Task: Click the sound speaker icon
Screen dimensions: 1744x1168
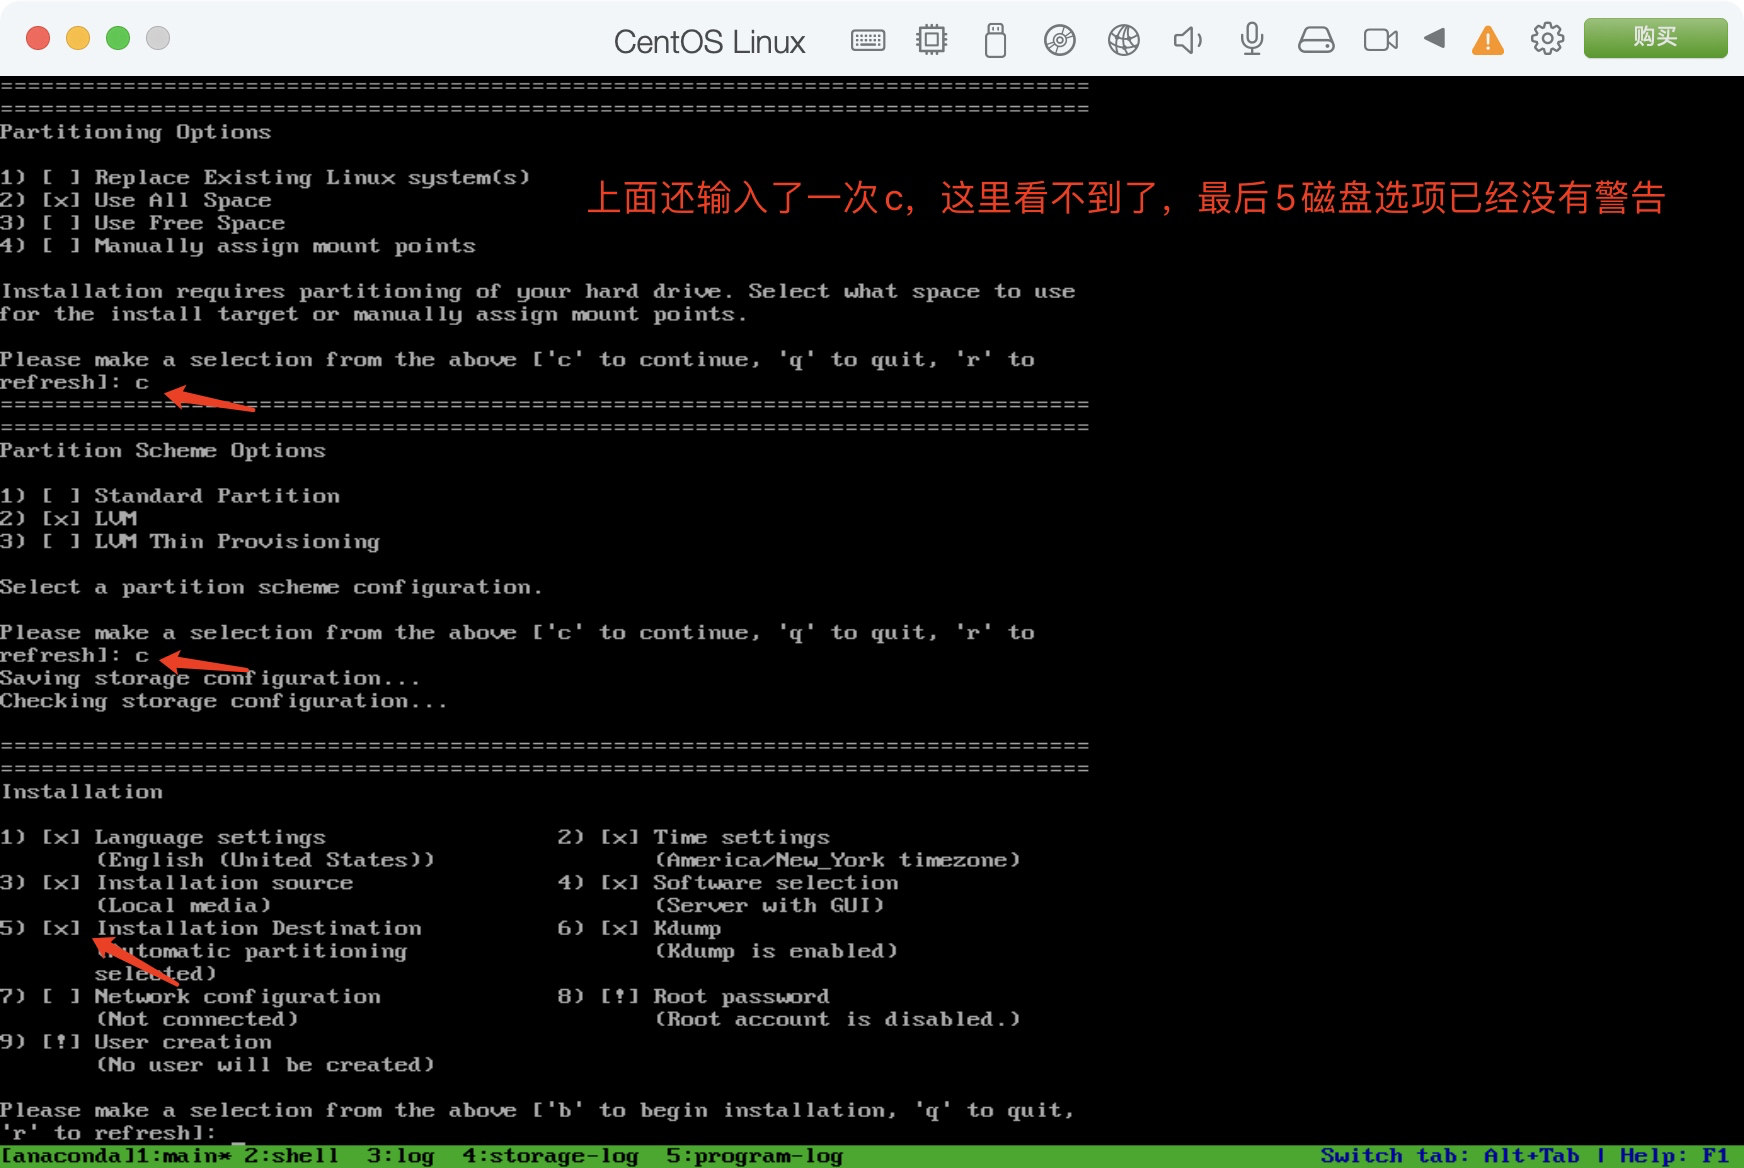Action: coord(1188,40)
